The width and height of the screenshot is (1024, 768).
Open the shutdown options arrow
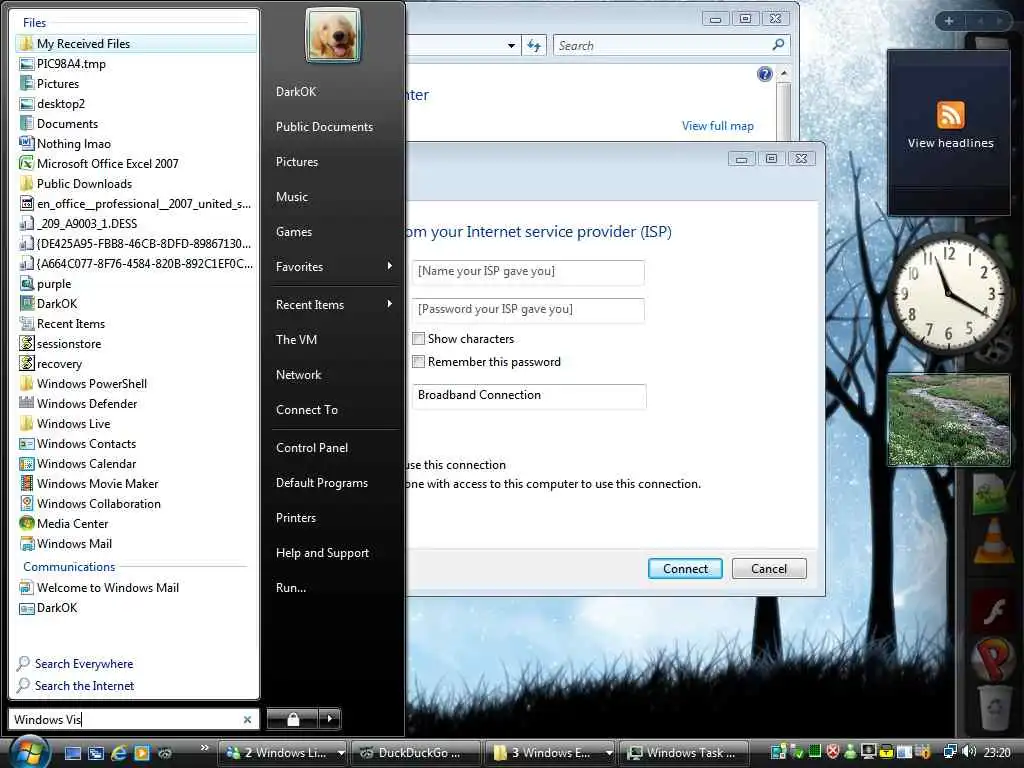(330, 719)
